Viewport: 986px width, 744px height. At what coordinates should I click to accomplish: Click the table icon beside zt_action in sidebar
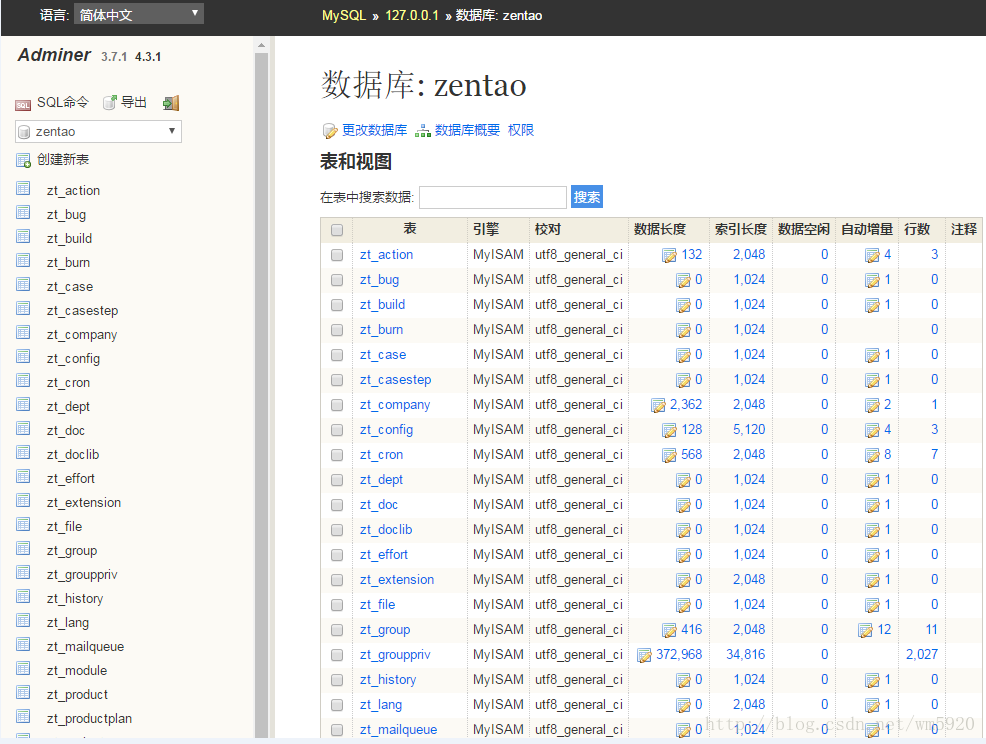pyautogui.click(x=23, y=189)
